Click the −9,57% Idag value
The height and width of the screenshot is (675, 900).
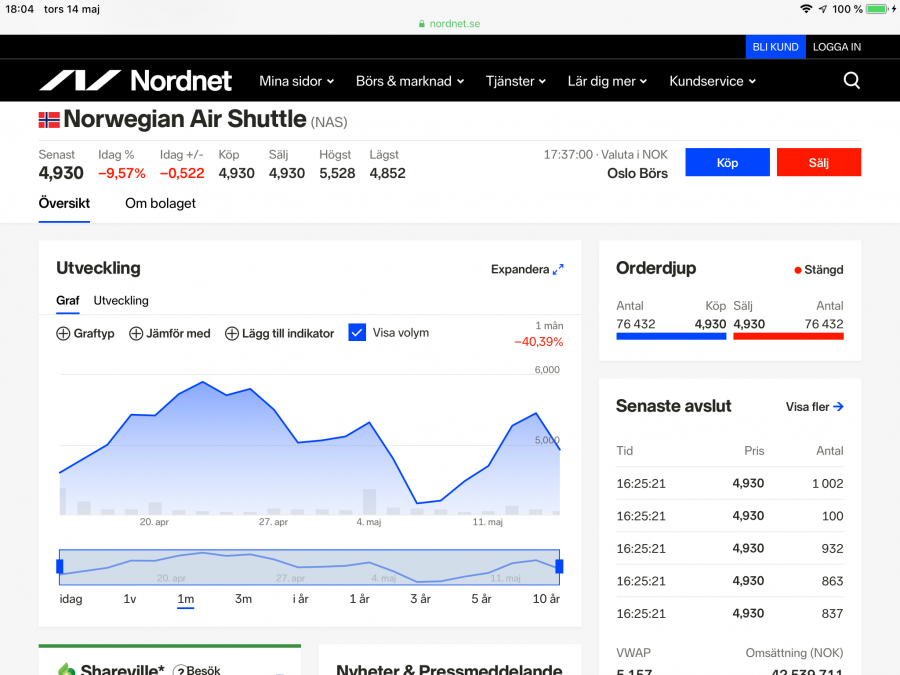pyautogui.click(x=122, y=173)
